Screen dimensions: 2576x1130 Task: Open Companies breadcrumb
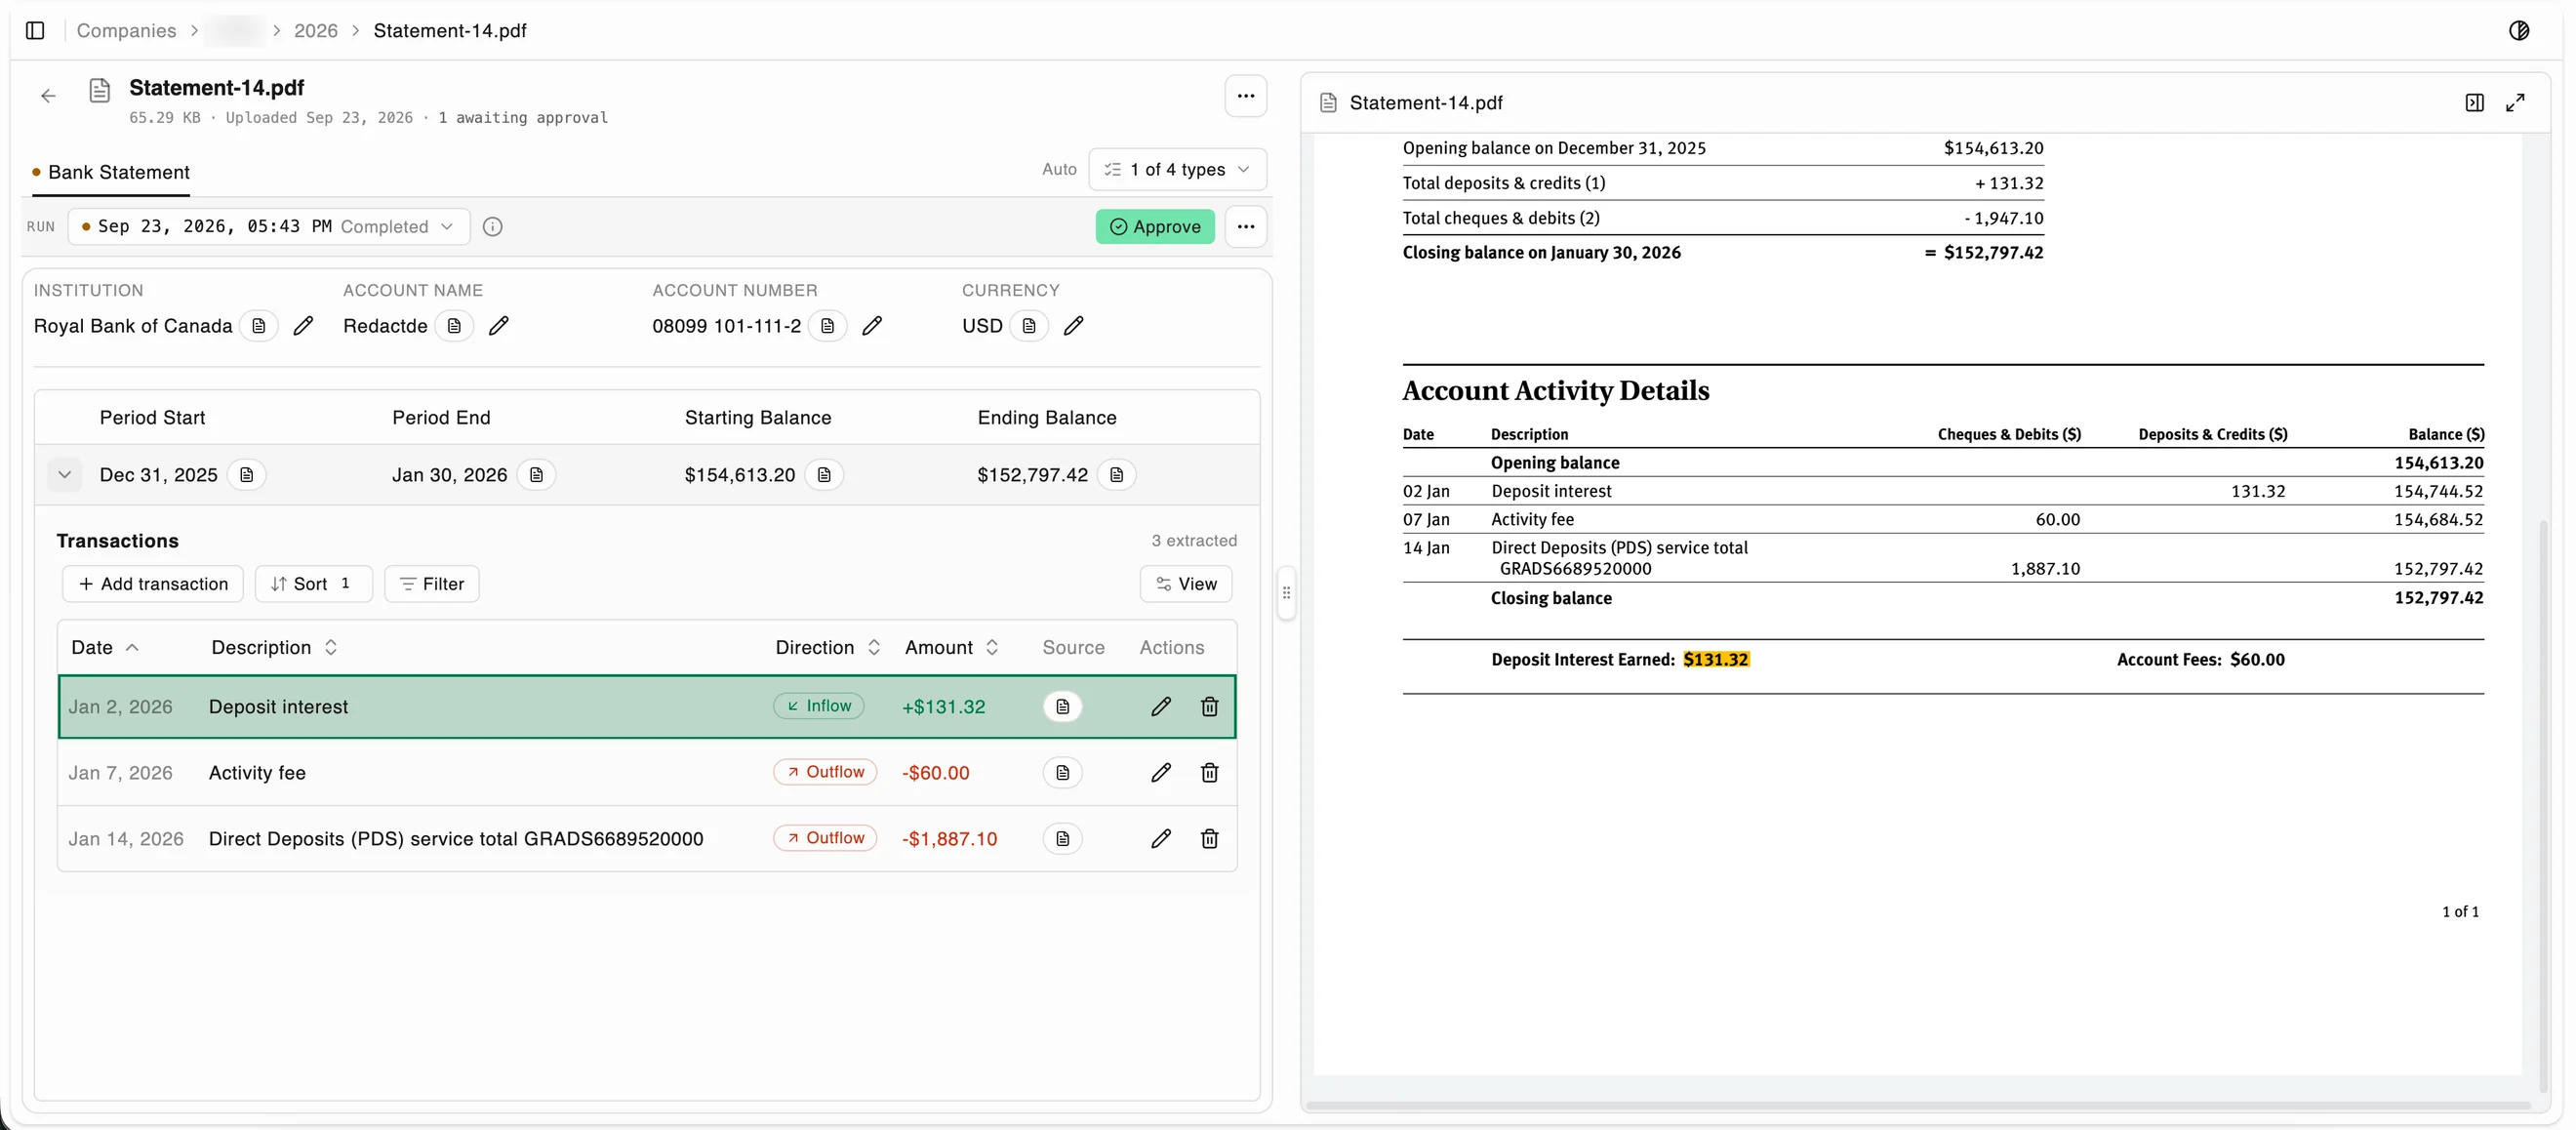click(x=126, y=31)
